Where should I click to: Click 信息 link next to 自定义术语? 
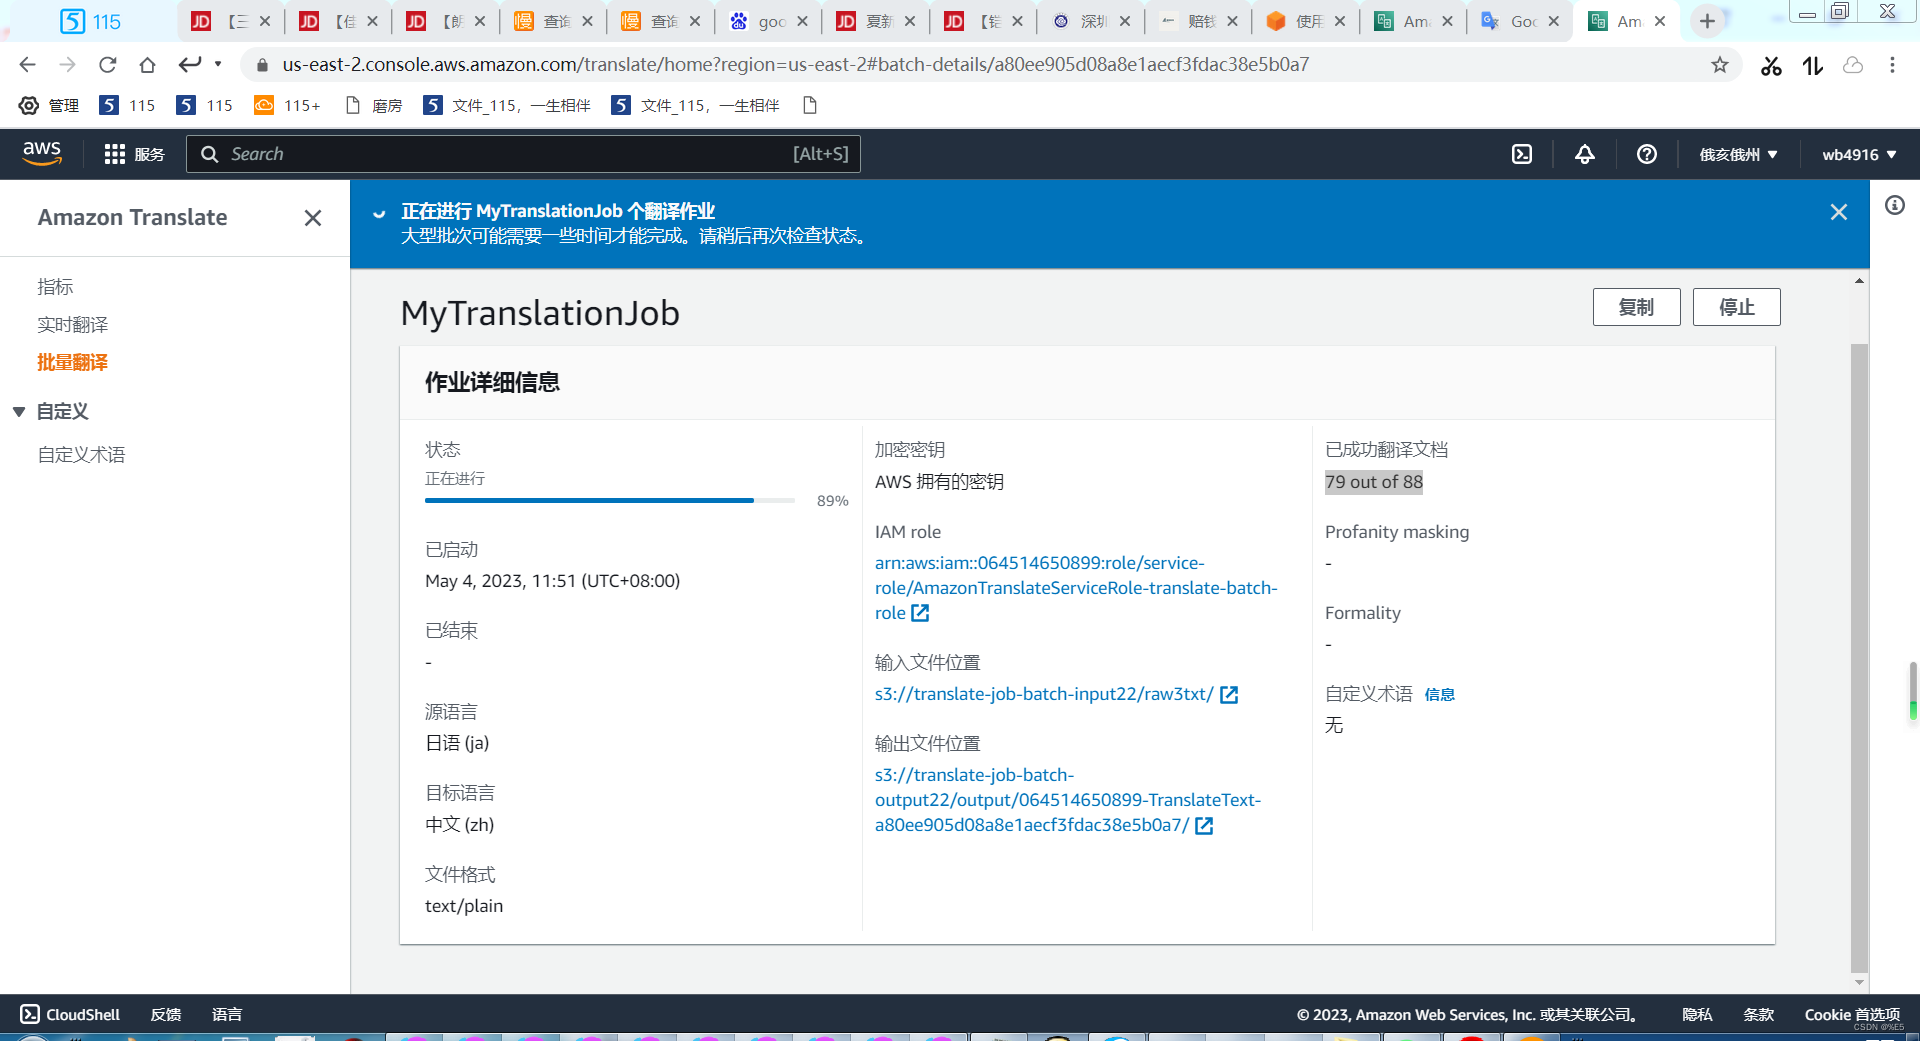(1439, 695)
